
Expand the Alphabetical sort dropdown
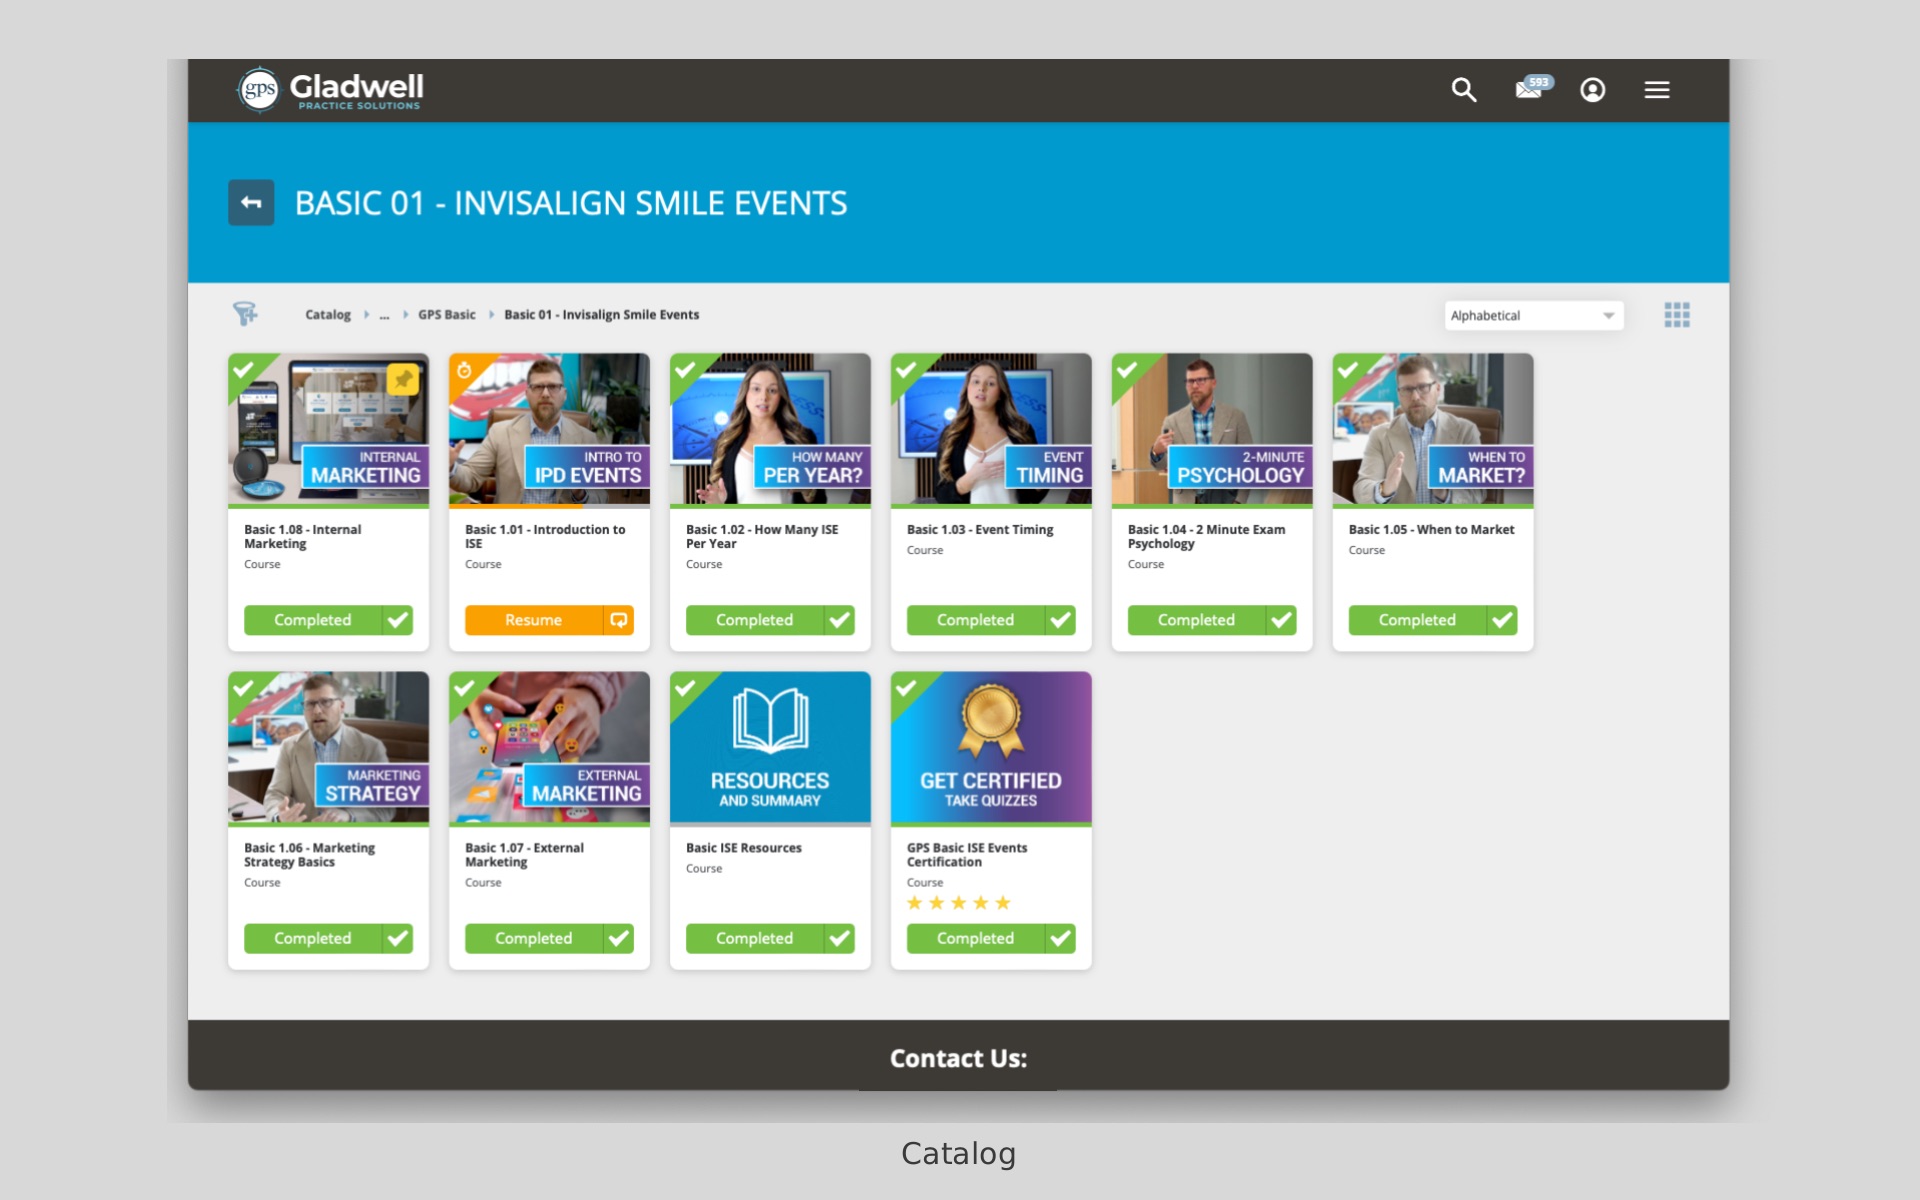pyautogui.click(x=1520, y=316)
